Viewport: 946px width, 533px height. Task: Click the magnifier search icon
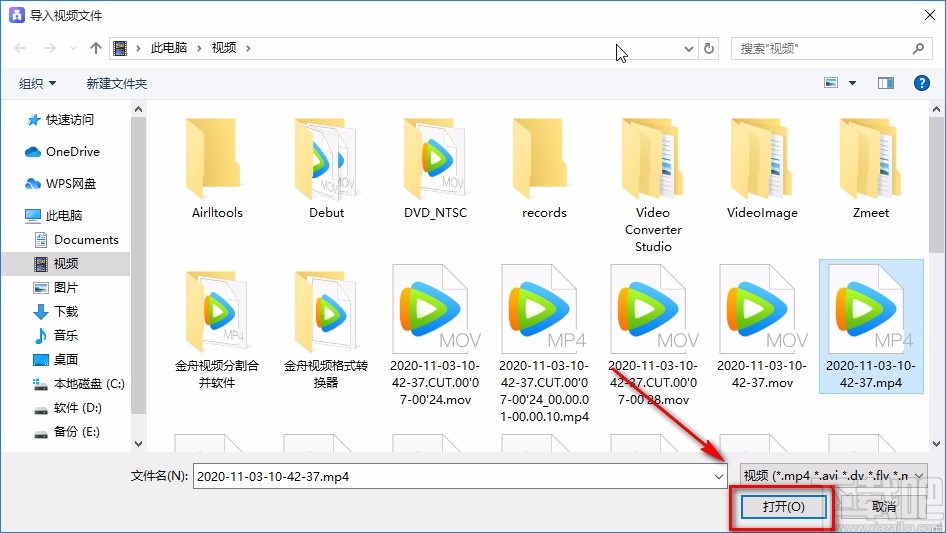click(x=918, y=48)
